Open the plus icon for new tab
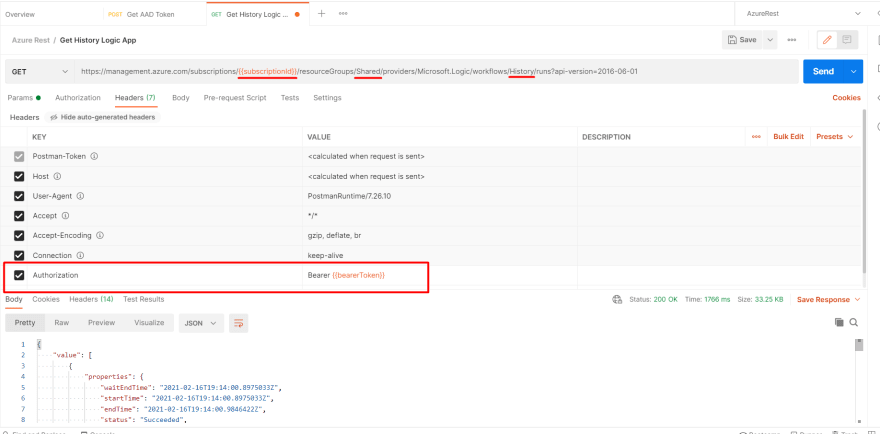 (321, 14)
